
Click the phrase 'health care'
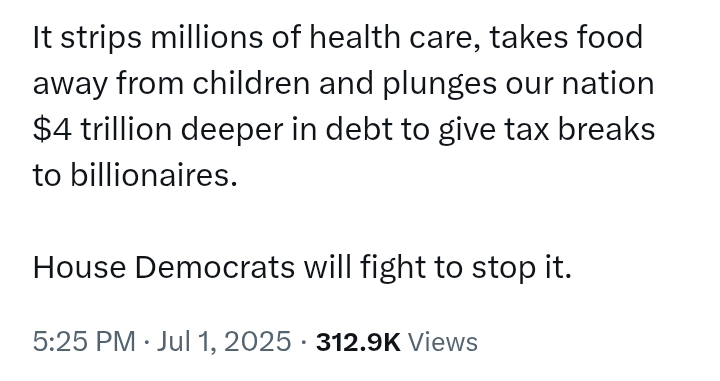tap(394, 37)
